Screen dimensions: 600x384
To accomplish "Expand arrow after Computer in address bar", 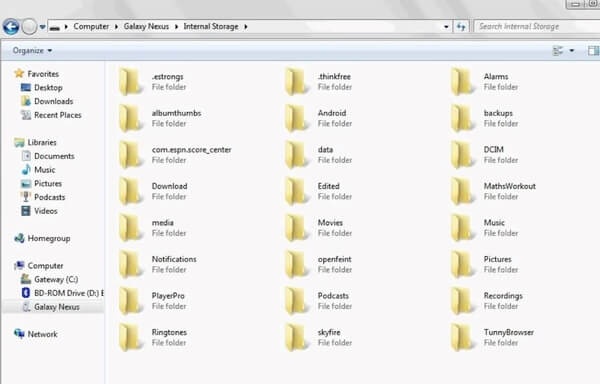I will click(x=116, y=27).
